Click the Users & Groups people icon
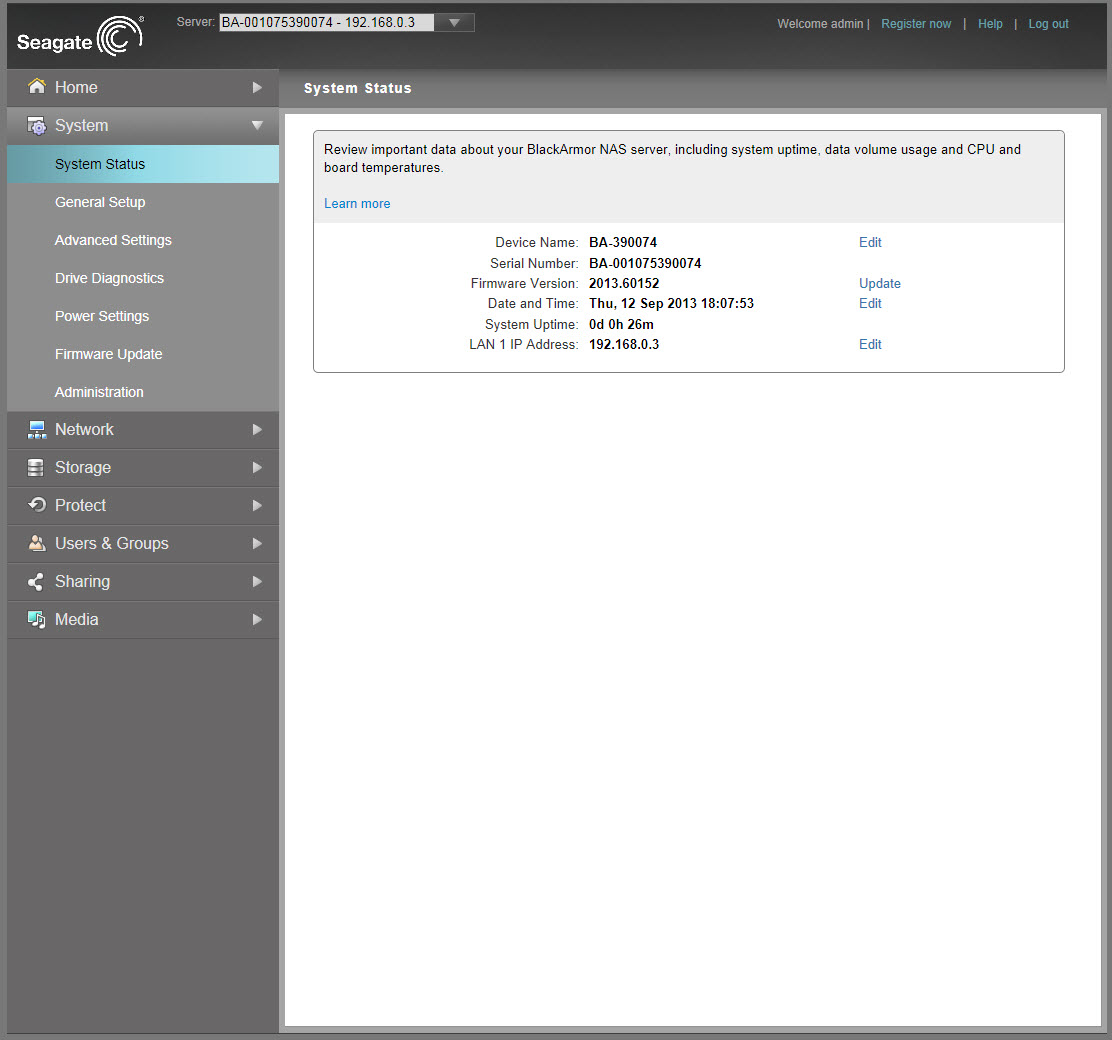1112x1040 pixels. 37,543
